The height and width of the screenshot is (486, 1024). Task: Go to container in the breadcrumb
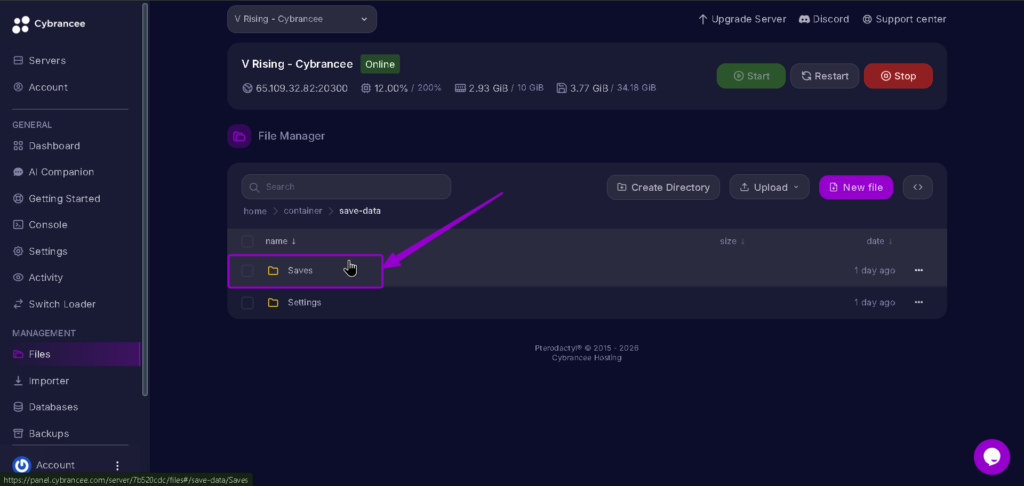coord(303,211)
